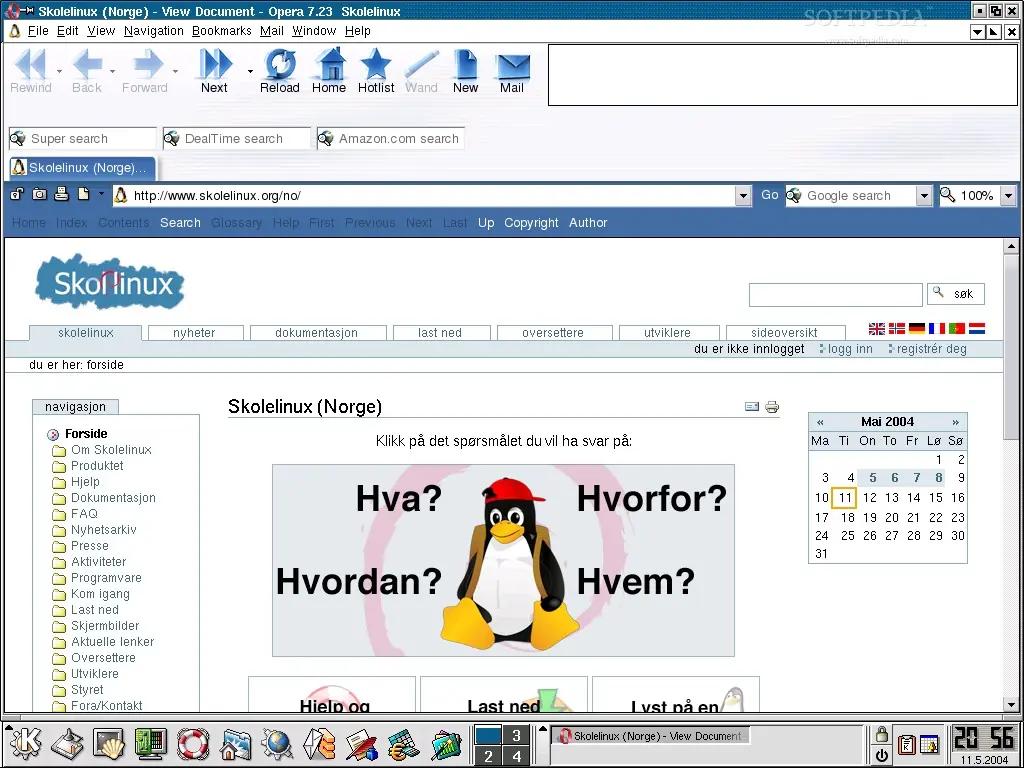Click the page scrollbar down arrow
The height and width of the screenshot is (768, 1024).
click(x=1011, y=705)
